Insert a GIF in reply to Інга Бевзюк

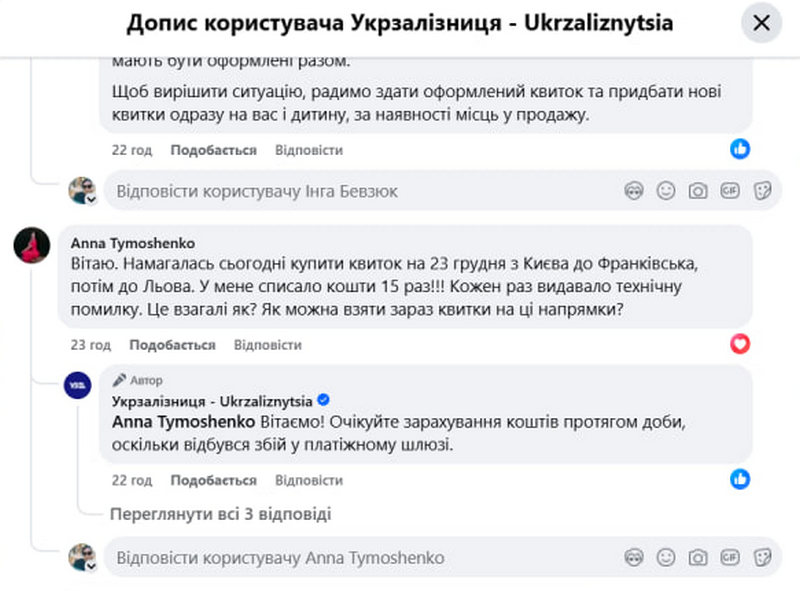[x=731, y=190]
